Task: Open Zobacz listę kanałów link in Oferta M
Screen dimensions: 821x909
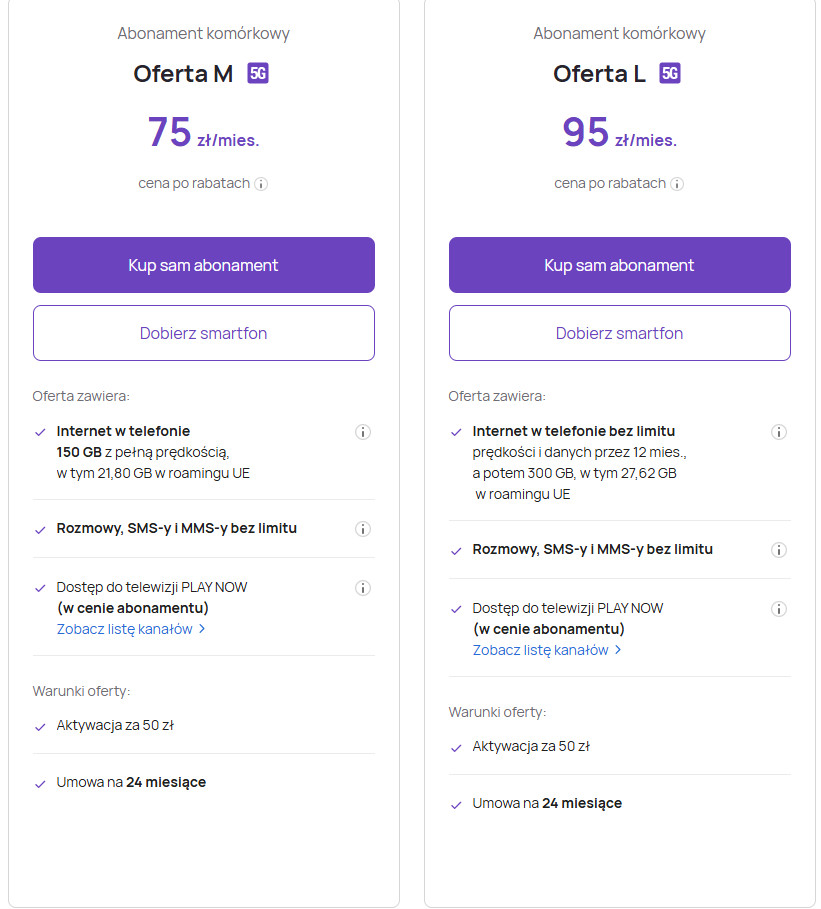Action: (x=131, y=629)
